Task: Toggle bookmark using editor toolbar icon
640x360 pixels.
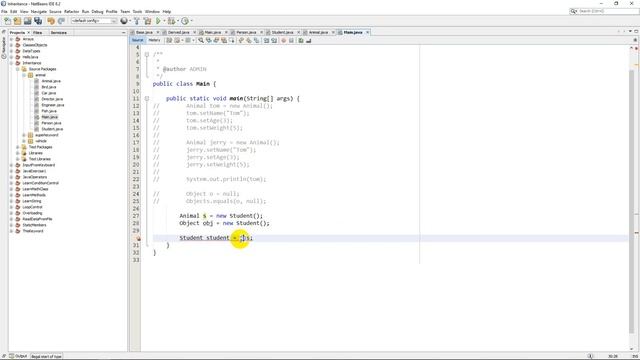Action: pos(256,40)
